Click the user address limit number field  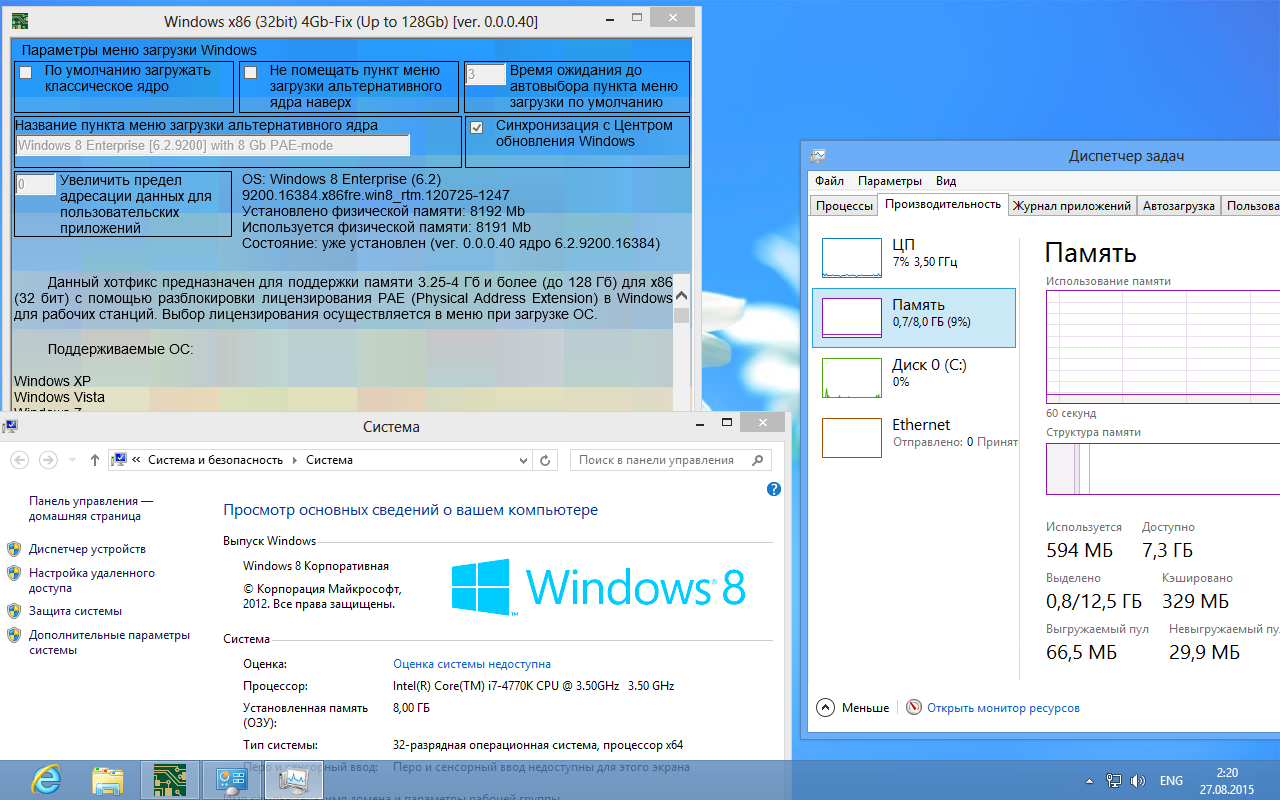[35, 184]
